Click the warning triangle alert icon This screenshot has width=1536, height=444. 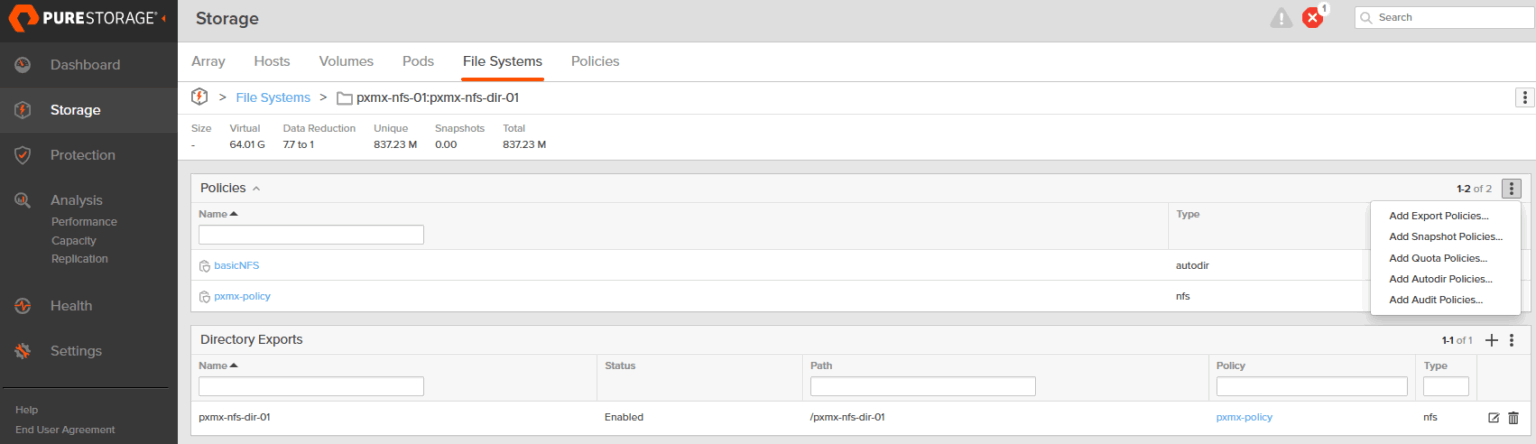pos(1281,18)
